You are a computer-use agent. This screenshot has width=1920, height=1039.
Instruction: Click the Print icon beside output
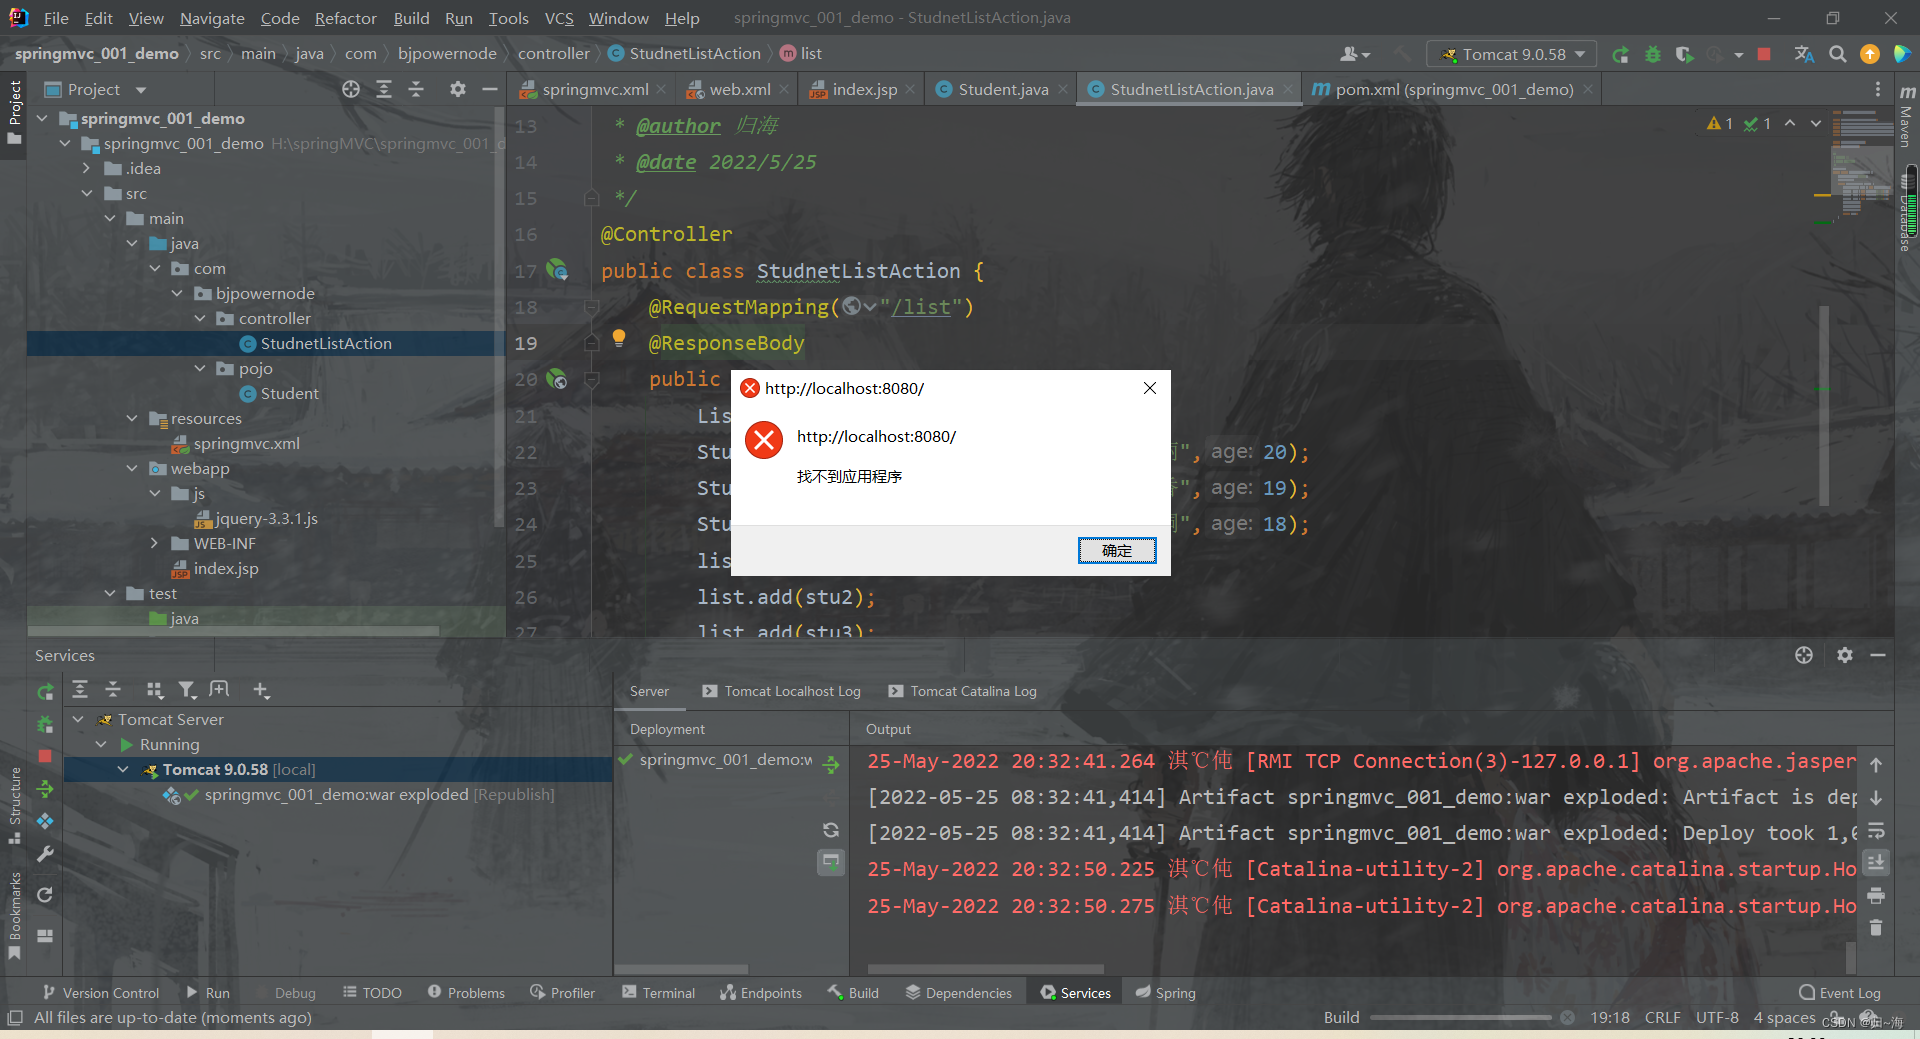coord(1876,895)
